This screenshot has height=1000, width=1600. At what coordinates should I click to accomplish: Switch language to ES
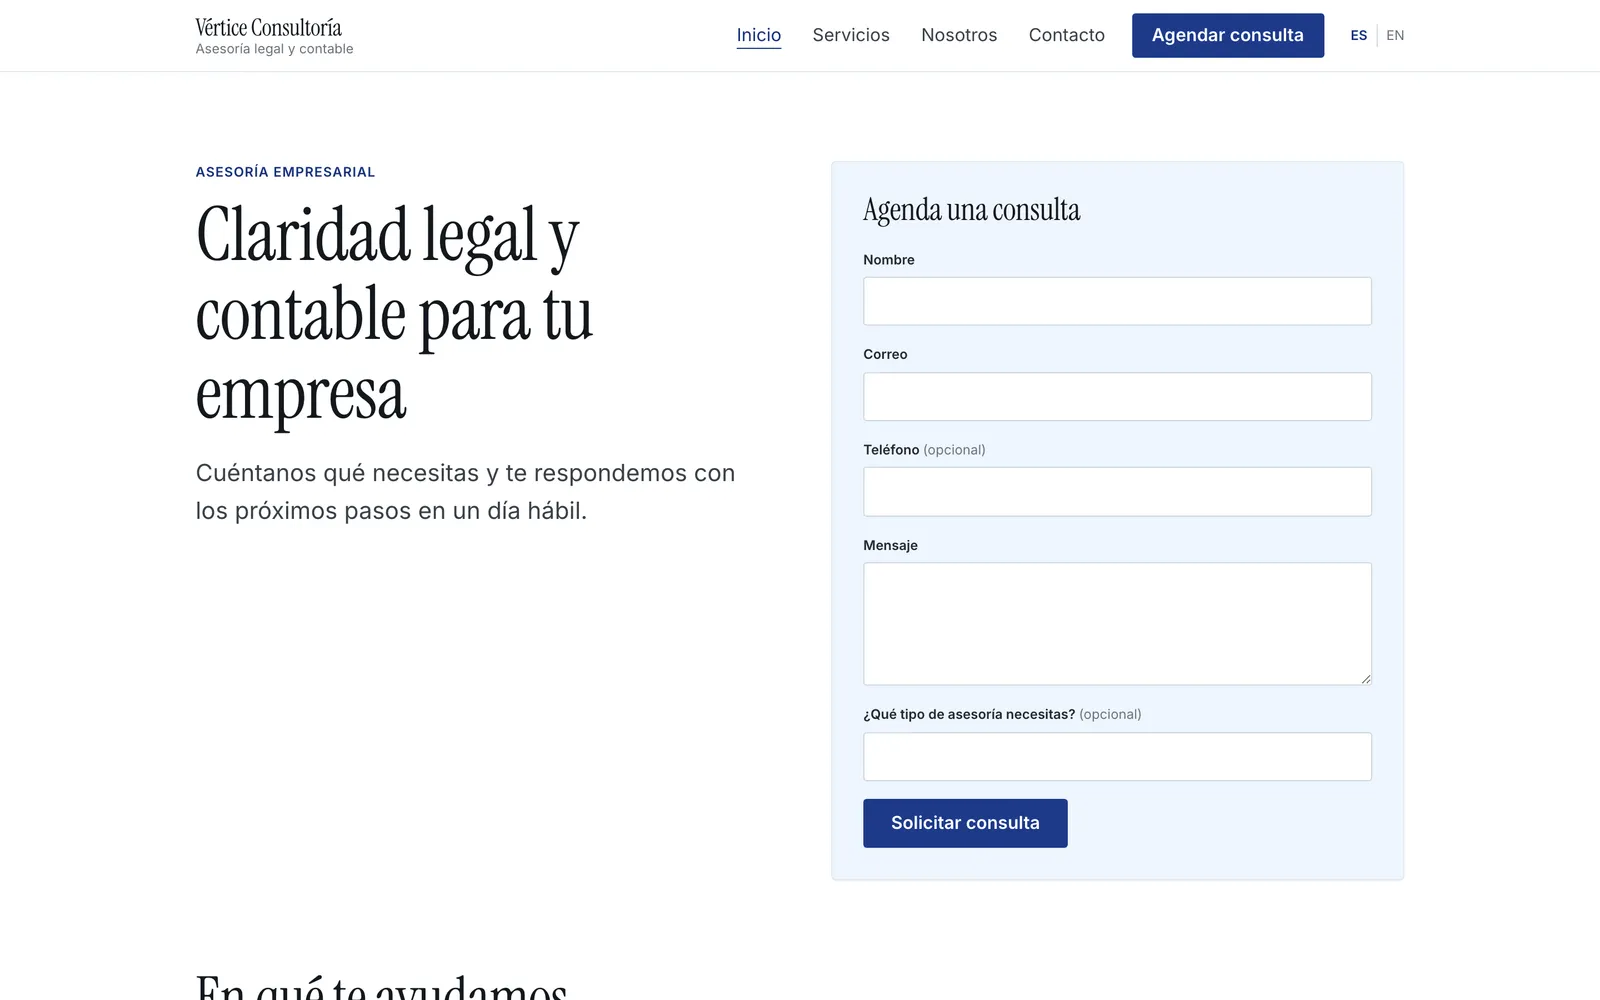point(1359,35)
